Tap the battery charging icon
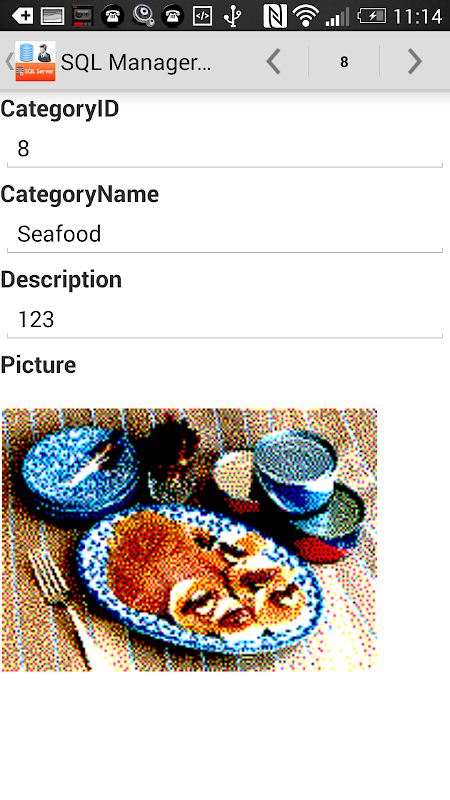 click(x=372, y=16)
